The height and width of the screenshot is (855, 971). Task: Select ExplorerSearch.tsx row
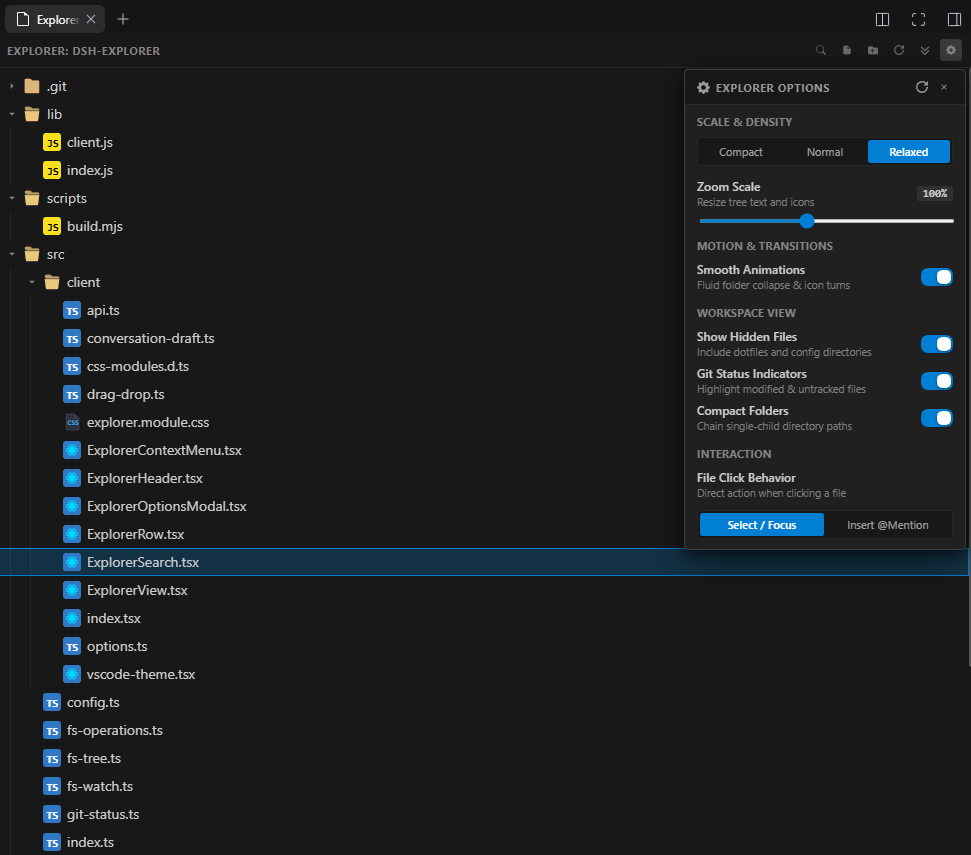[484, 562]
